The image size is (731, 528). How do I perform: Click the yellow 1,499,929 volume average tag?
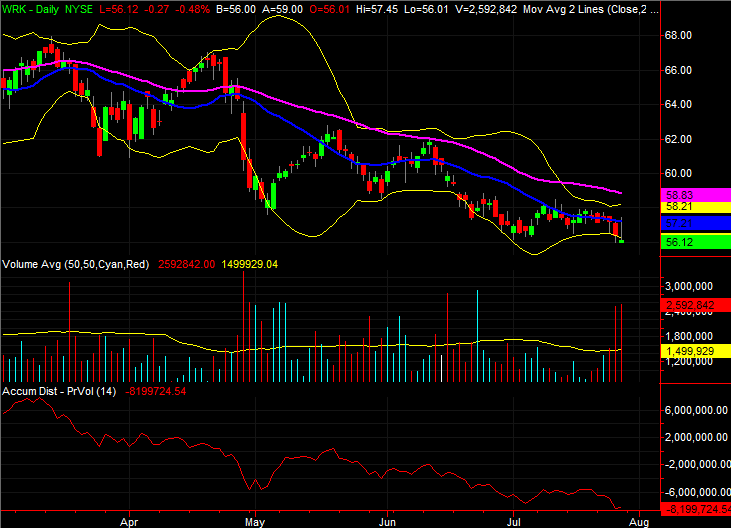coord(696,352)
